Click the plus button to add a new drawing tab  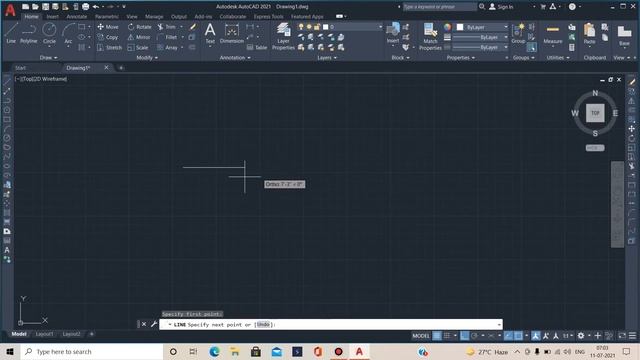click(121, 68)
